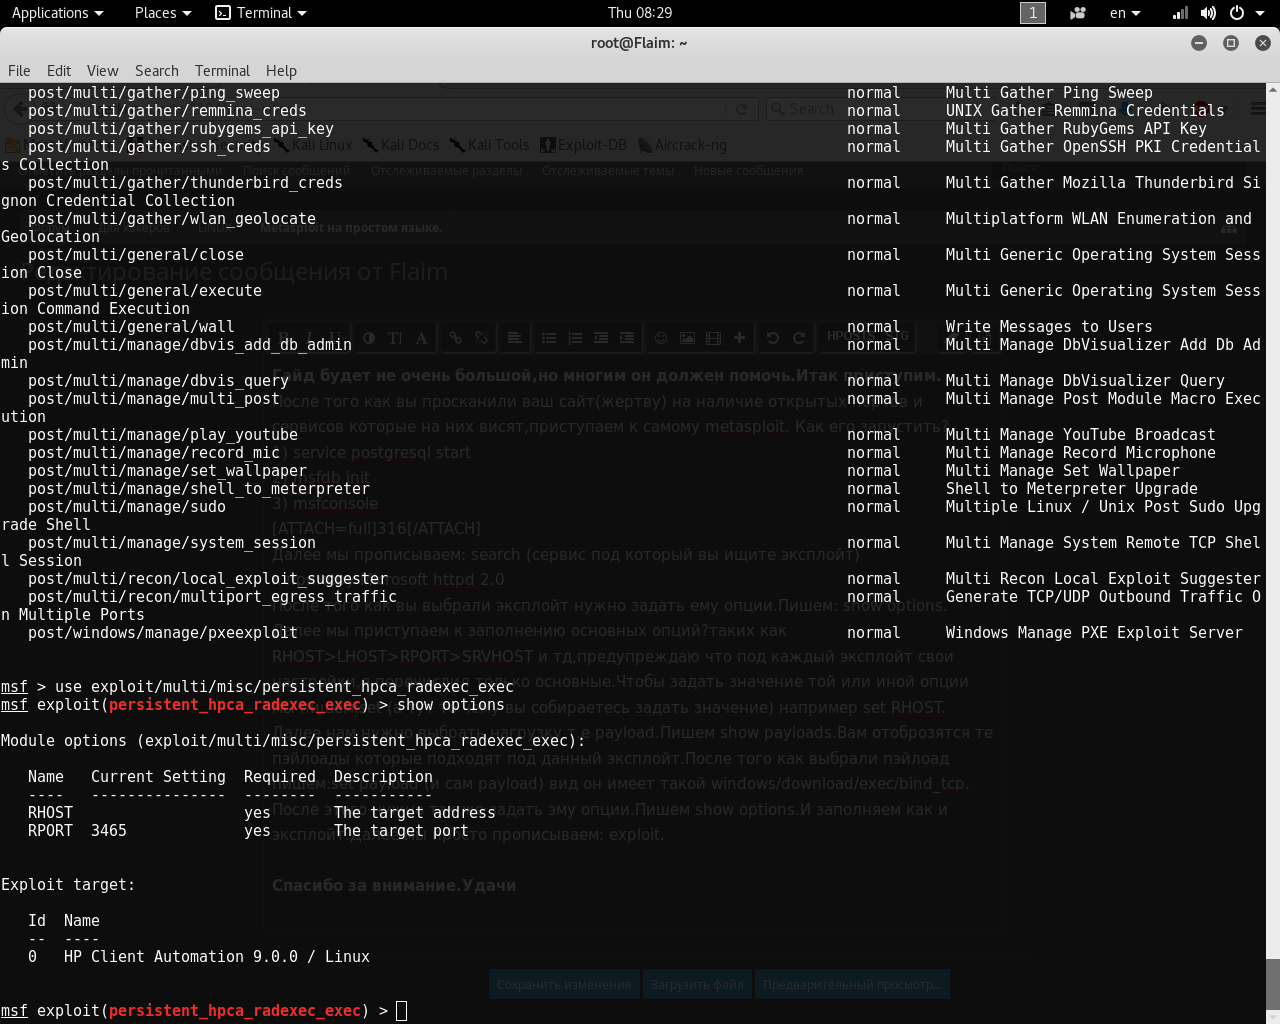Screen dimensions: 1280x1024
Task: Click the network signal strength icon
Action: 1181,13
